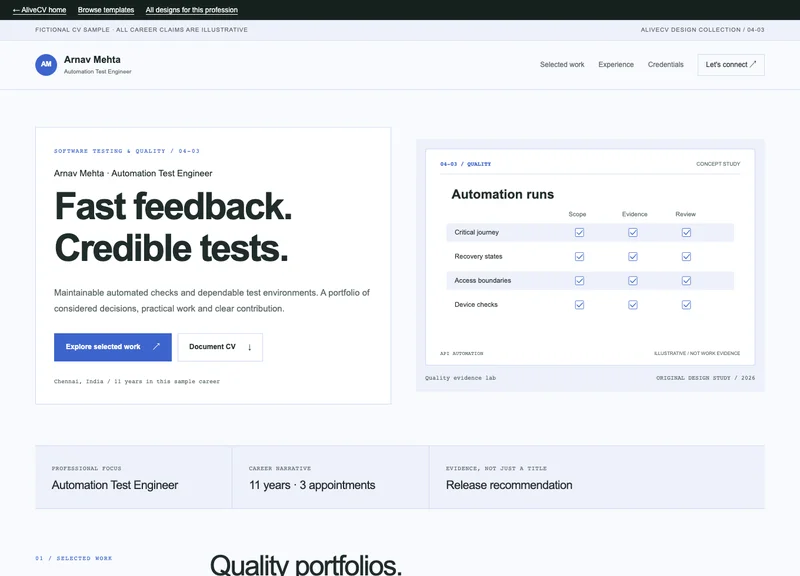
Task: Select the Access boundaries row label
Action: 483,281
